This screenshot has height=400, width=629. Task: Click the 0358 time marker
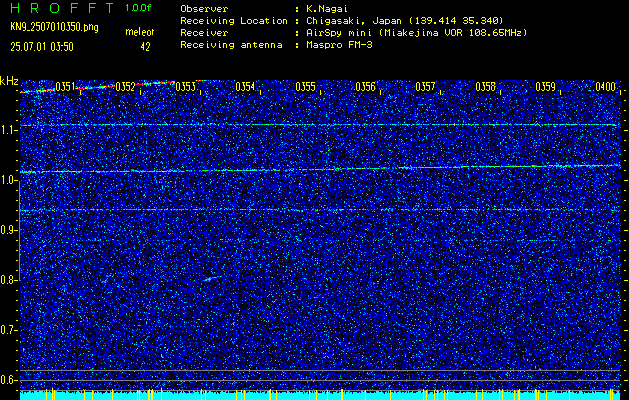[x=485, y=87]
